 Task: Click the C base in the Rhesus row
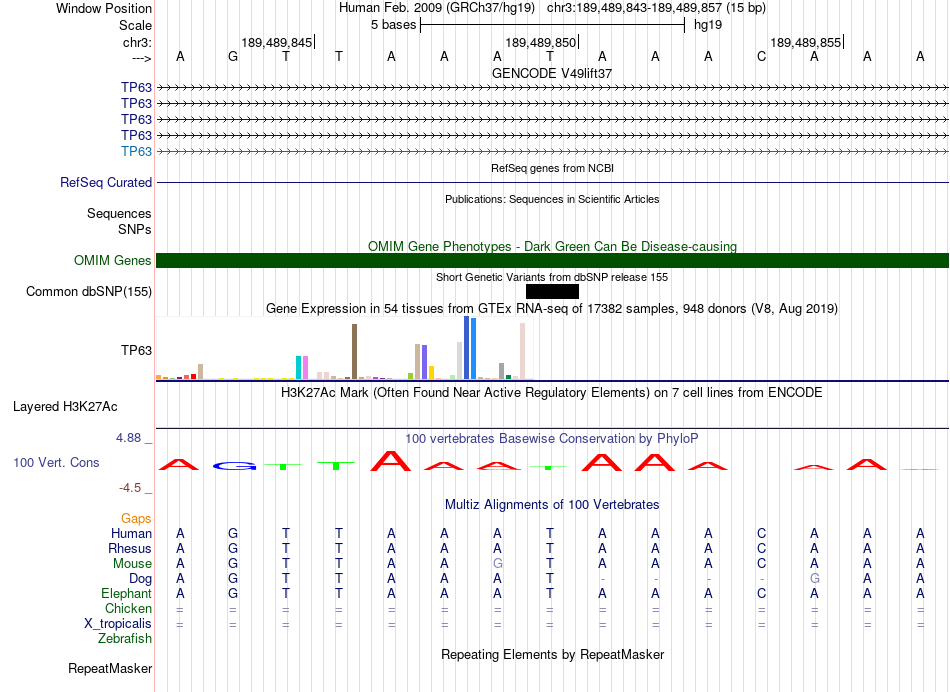click(x=762, y=548)
